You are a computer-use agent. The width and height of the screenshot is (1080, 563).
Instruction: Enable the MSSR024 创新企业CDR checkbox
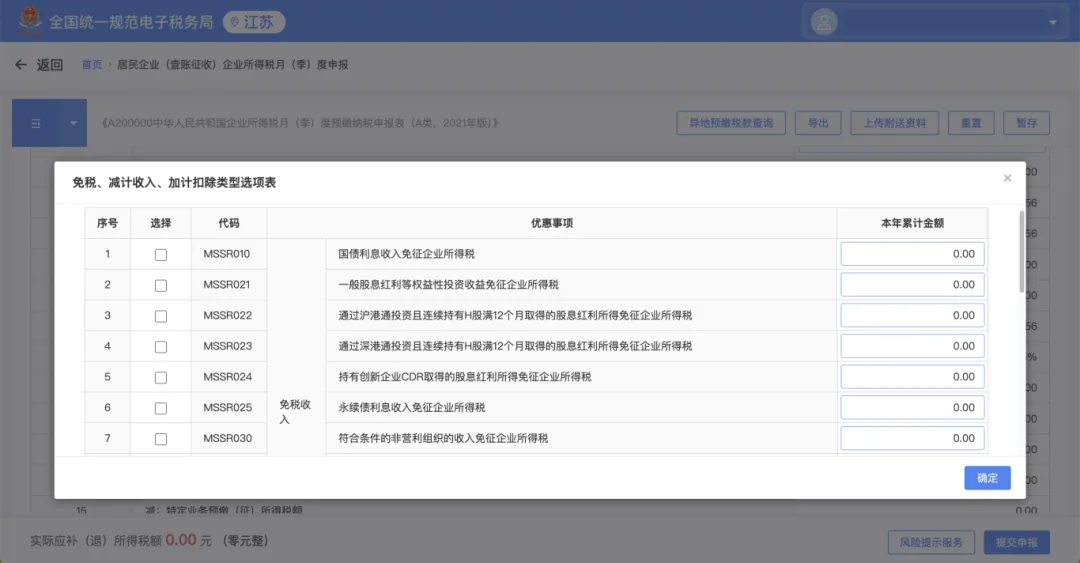pos(161,378)
